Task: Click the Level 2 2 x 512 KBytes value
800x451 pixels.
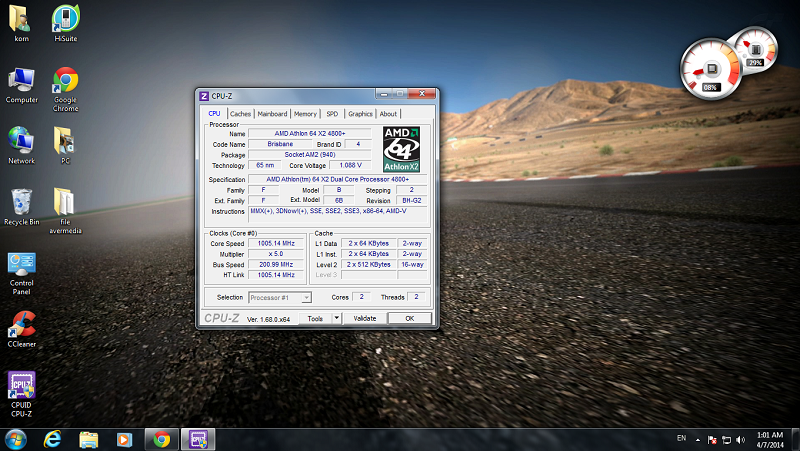Action: (x=368, y=265)
